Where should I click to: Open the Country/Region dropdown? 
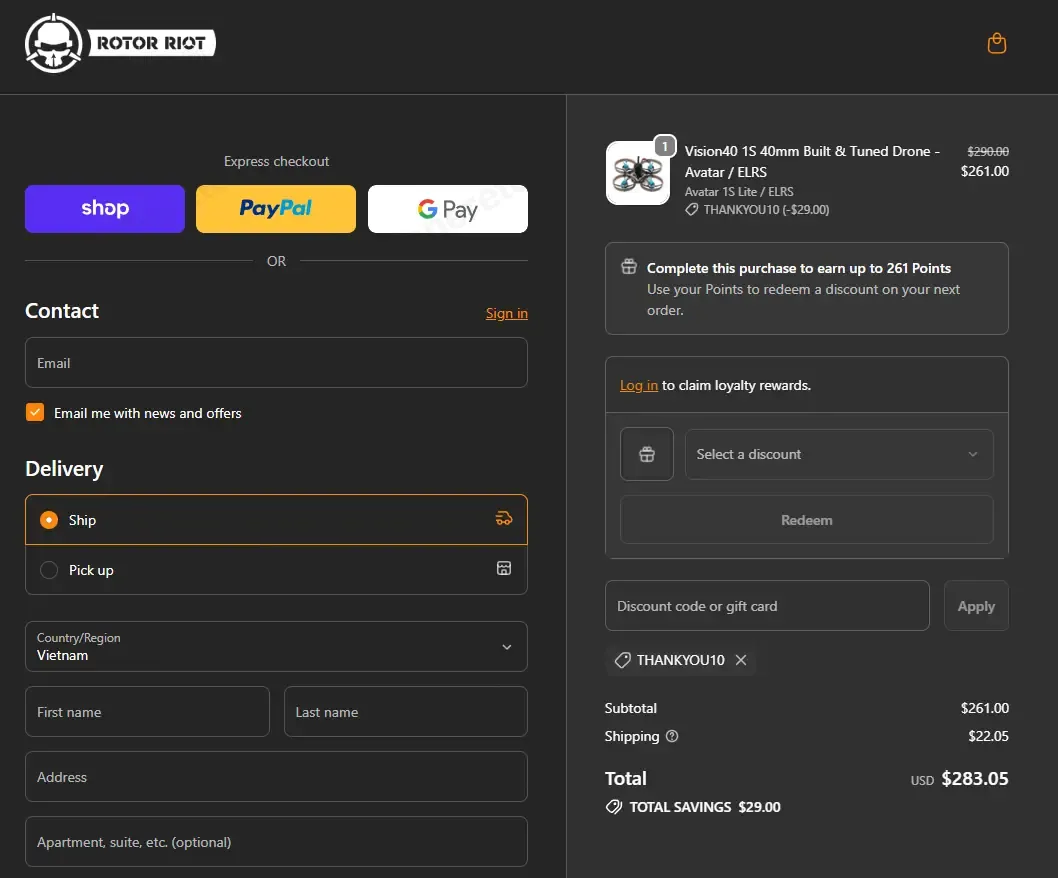click(276, 647)
